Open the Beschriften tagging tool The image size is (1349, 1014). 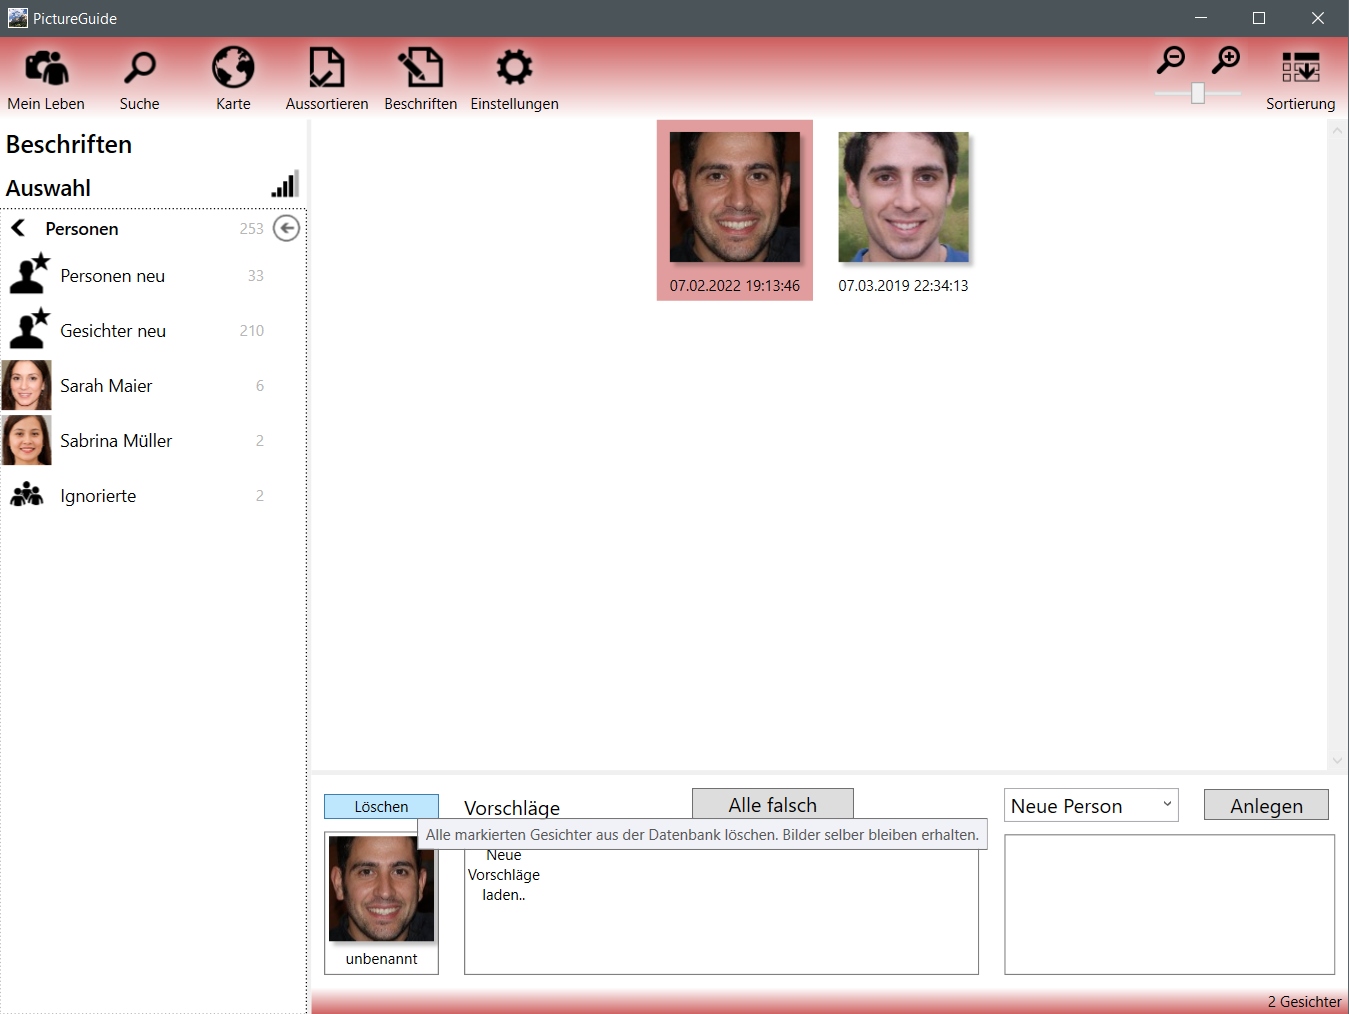coord(420,78)
